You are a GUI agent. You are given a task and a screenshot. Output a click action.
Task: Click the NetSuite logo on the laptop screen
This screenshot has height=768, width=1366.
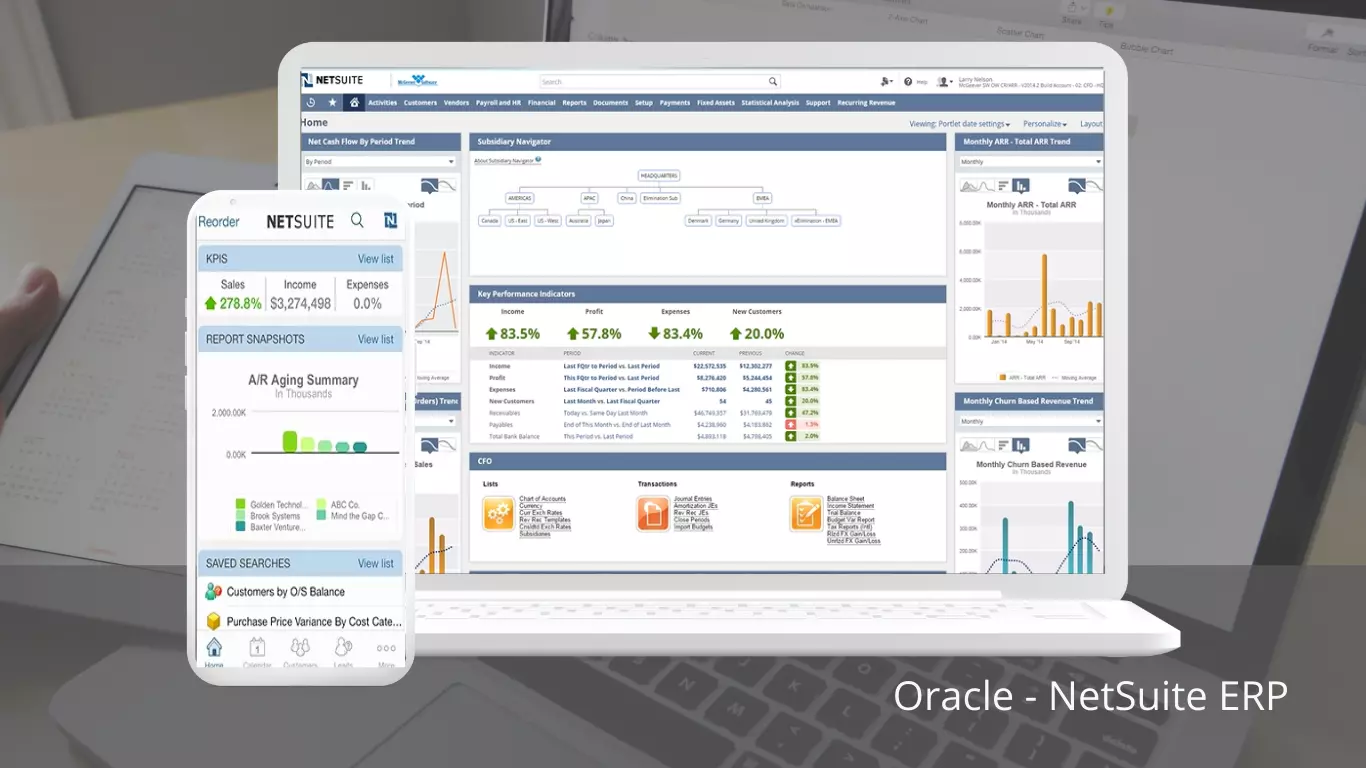pos(333,81)
